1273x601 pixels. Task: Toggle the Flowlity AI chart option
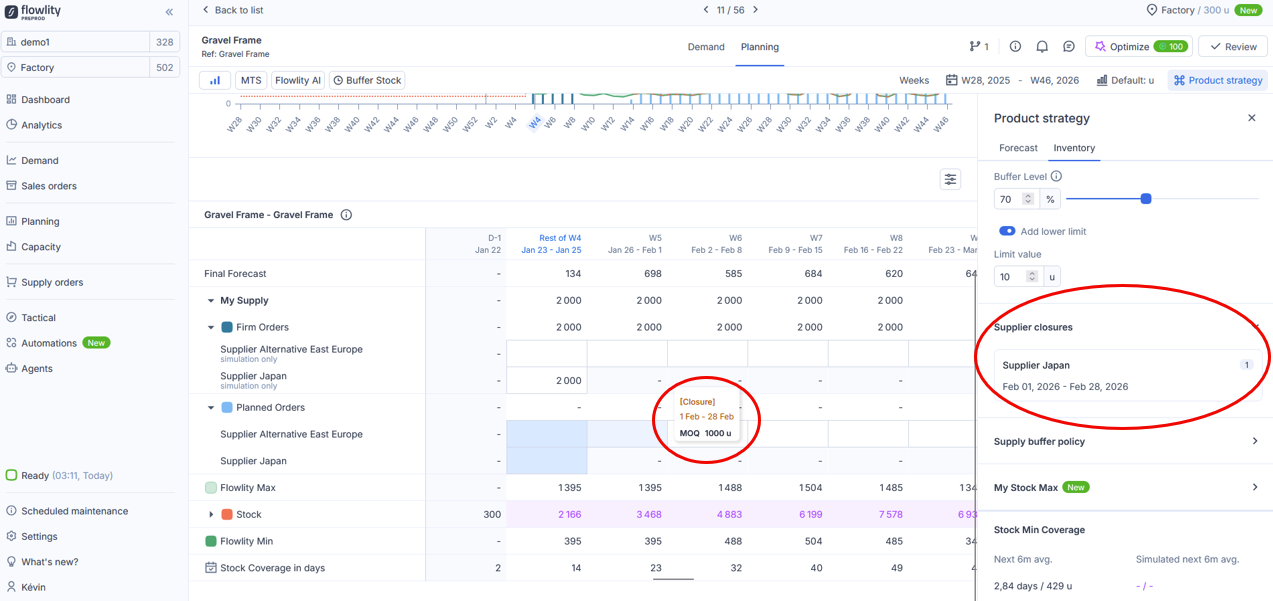click(x=297, y=80)
